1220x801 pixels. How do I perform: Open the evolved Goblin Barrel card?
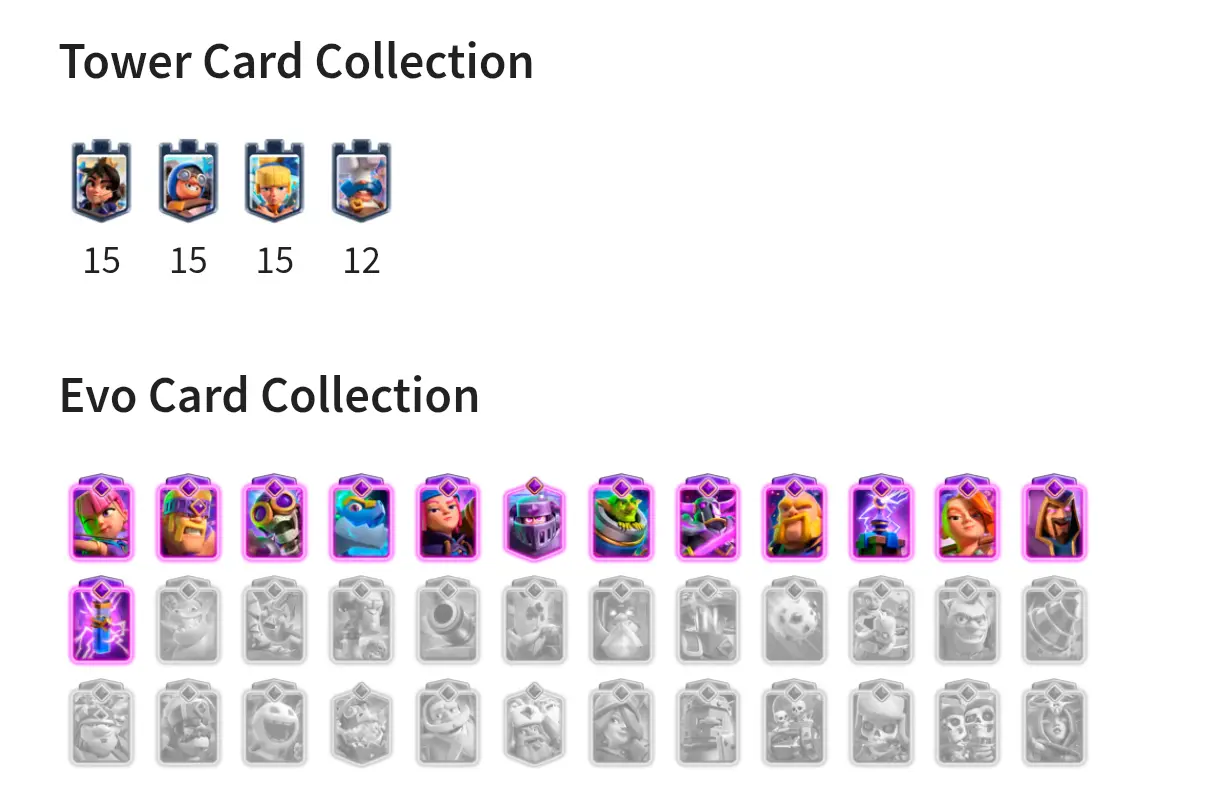(x=621, y=518)
